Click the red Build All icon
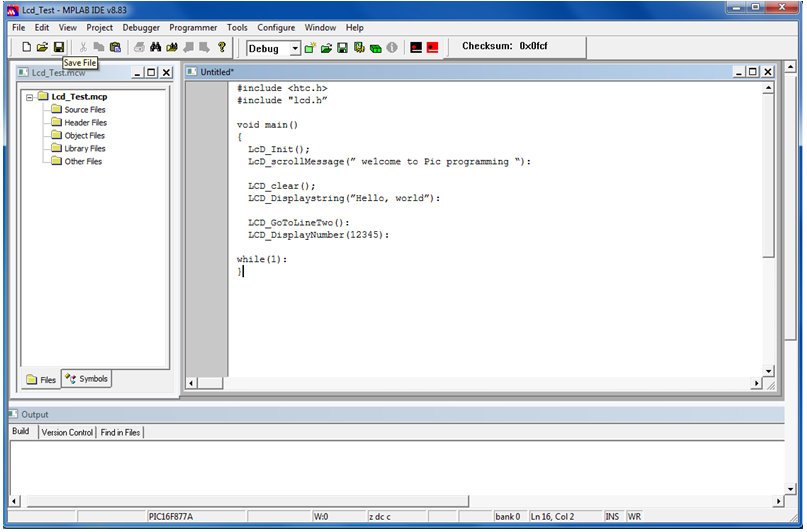807x532 pixels. point(432,48)
